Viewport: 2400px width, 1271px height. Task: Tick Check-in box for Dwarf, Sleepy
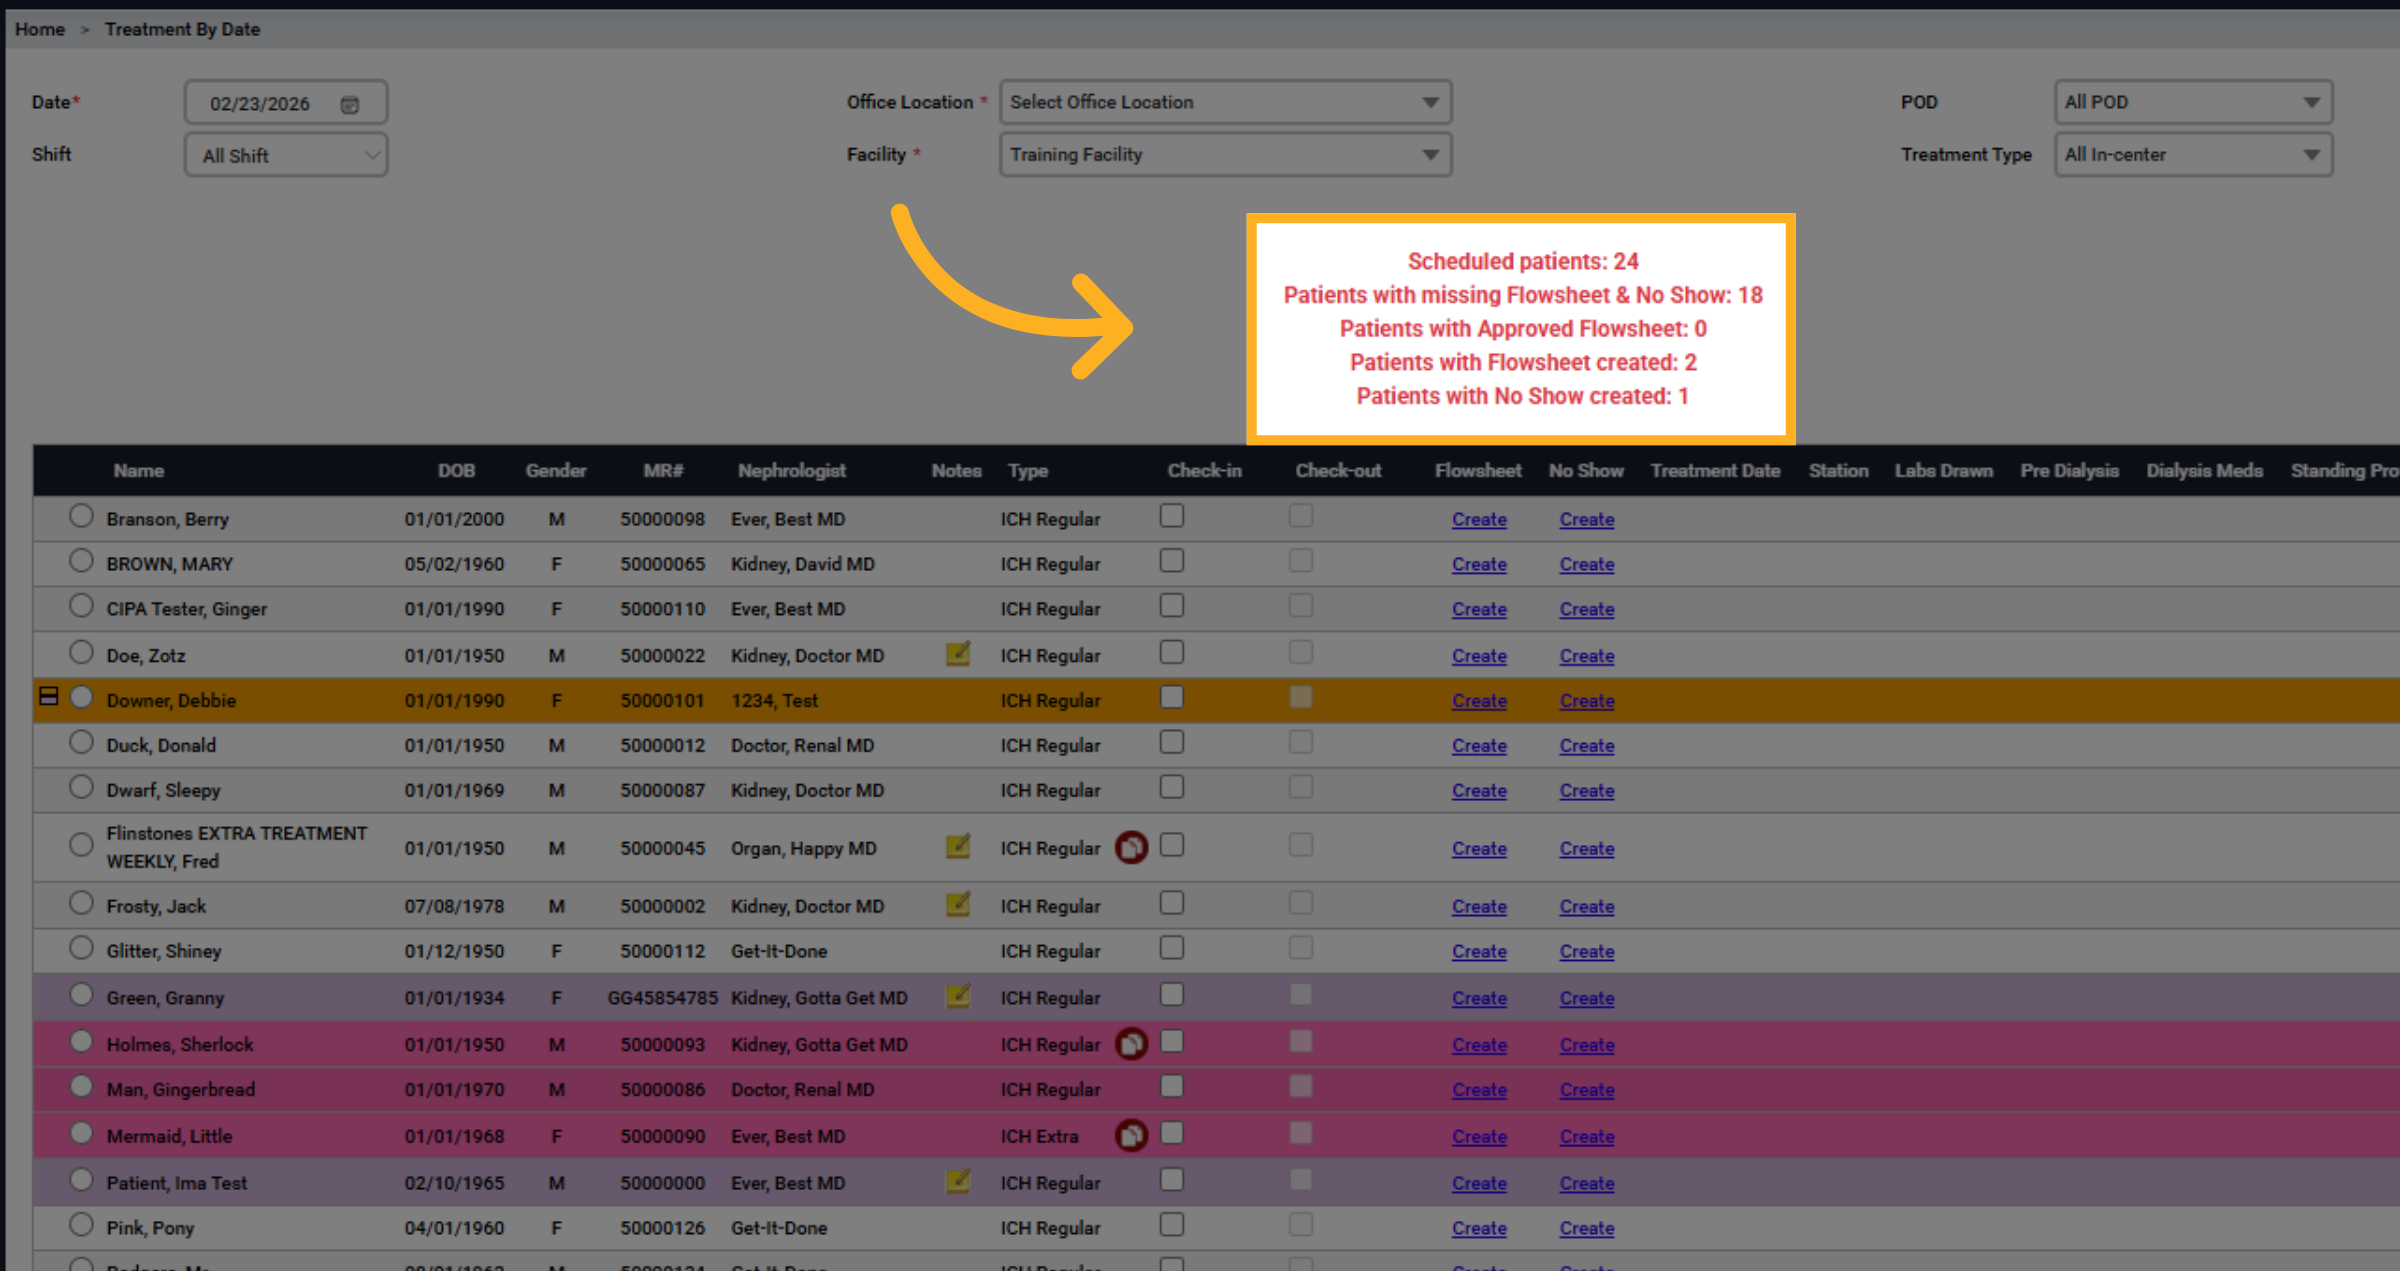point(1172,787)
